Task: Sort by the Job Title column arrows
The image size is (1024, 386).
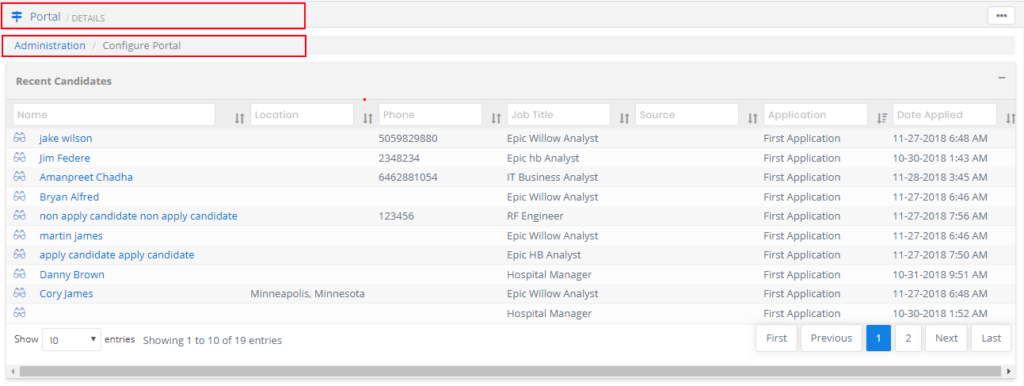Action: [x=624, y=118]
